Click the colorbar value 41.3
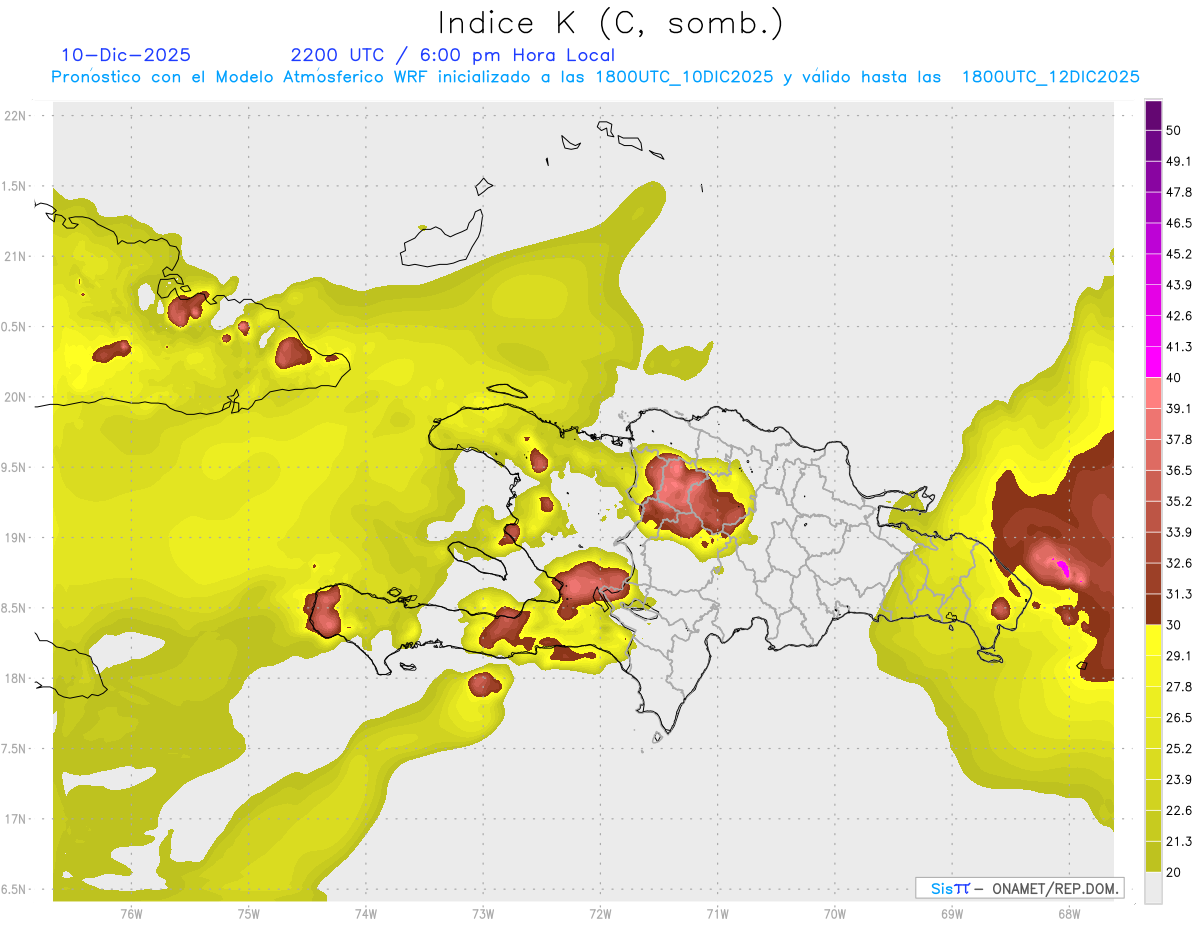Image resolution: width=1200 pixels, height=927 pixels. [1179, 347]
